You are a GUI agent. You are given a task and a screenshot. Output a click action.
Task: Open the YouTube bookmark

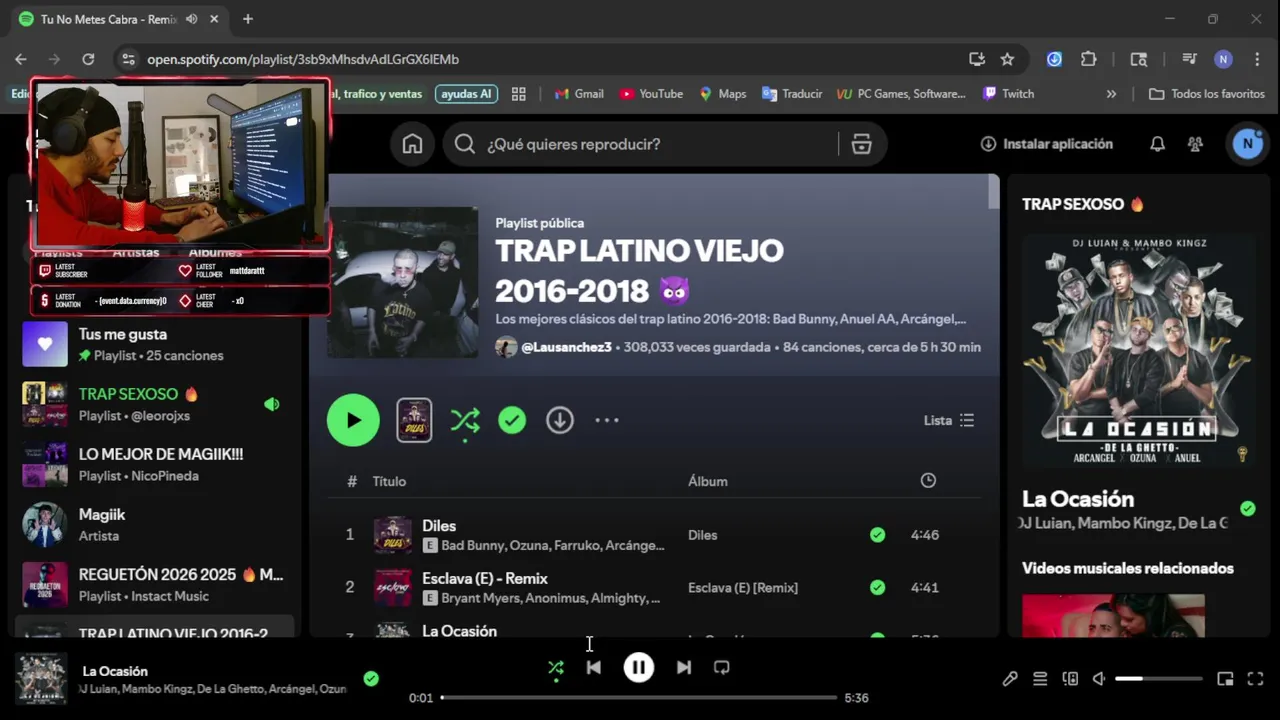coord(651,94)
